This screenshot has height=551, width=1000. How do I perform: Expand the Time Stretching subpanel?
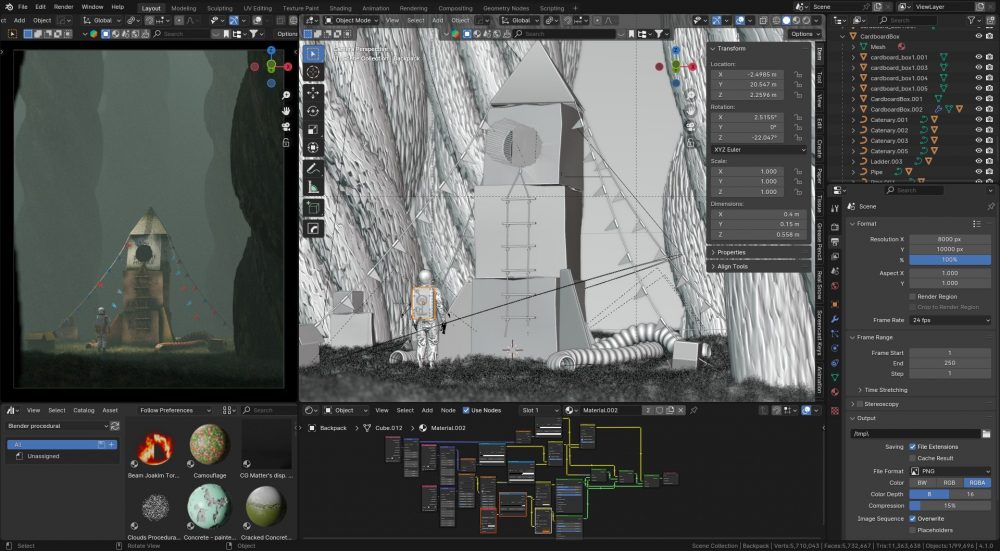(885, 390)
